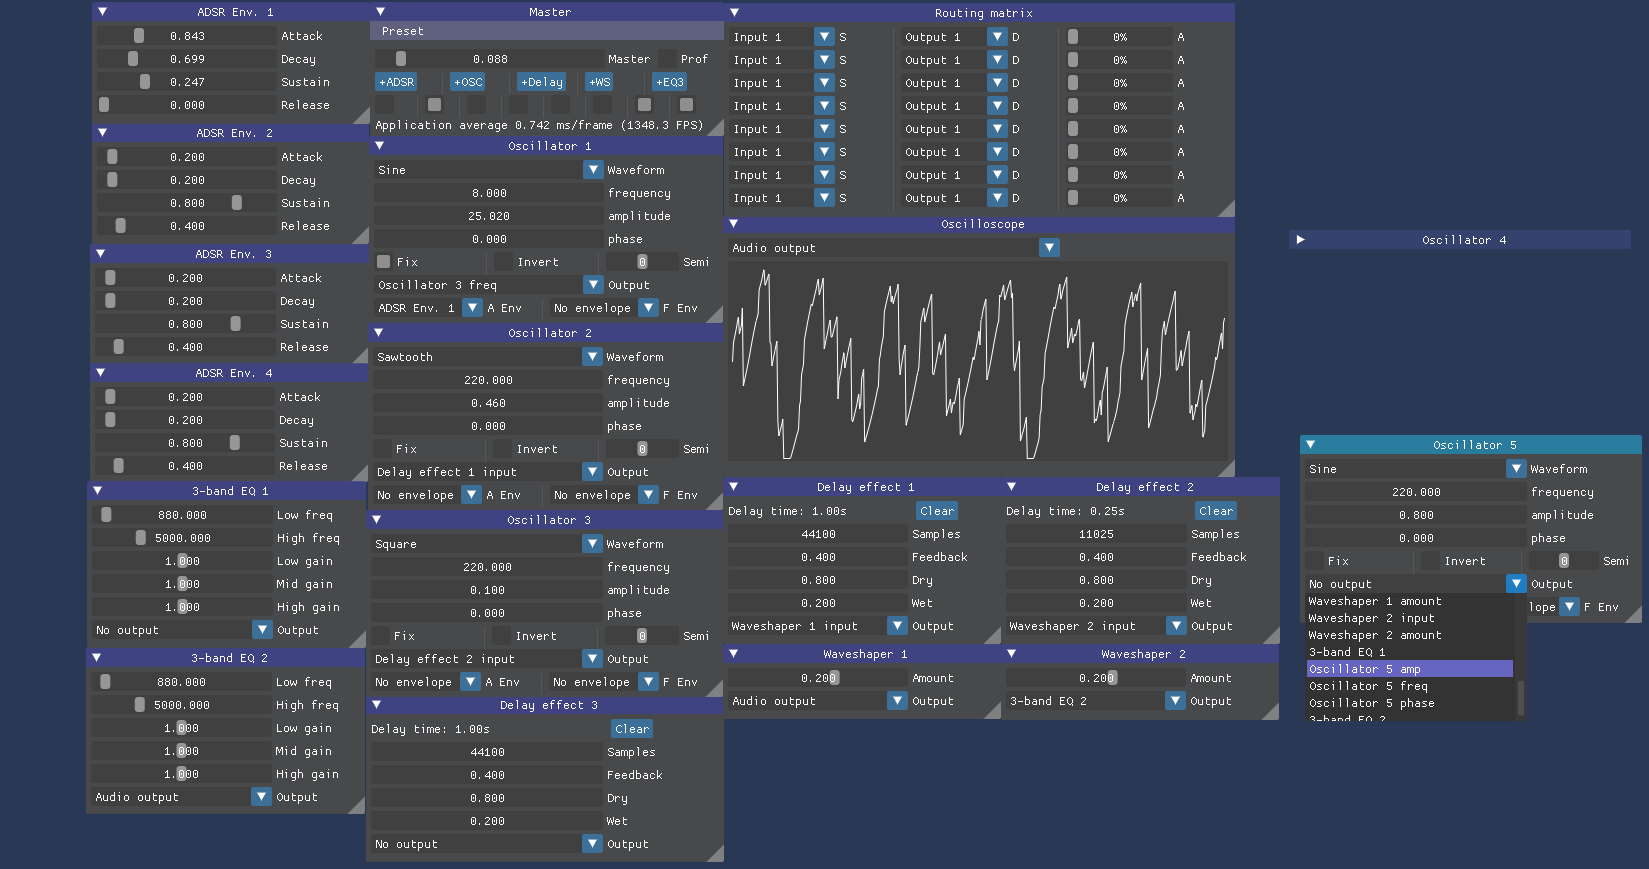
Task: Pick Oscillator 5 amp in the output list
Action: [1410, 669]
